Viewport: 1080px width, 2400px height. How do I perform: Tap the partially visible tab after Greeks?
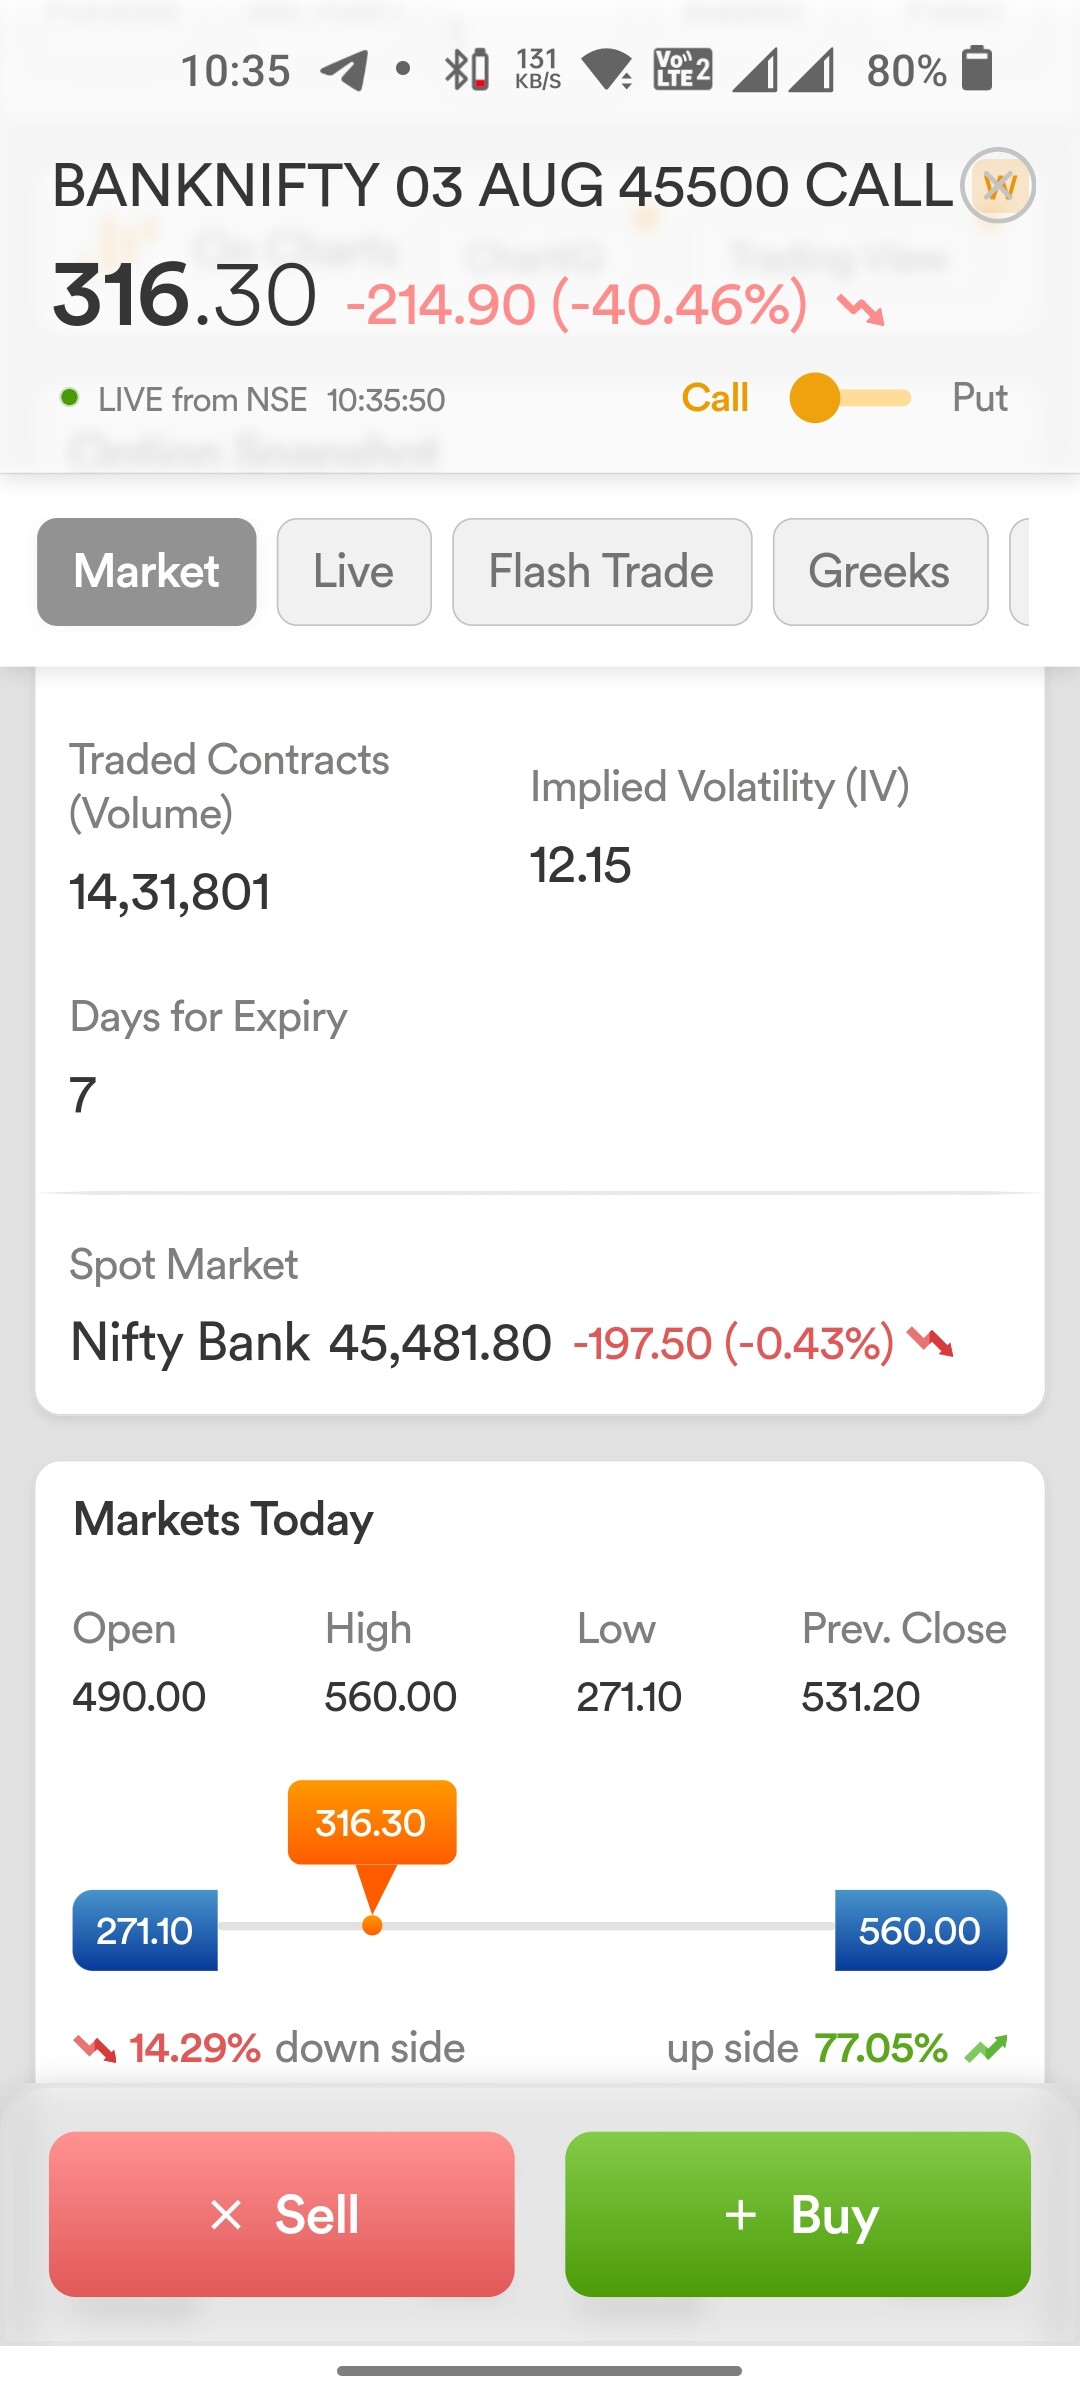click(1020, 572)
